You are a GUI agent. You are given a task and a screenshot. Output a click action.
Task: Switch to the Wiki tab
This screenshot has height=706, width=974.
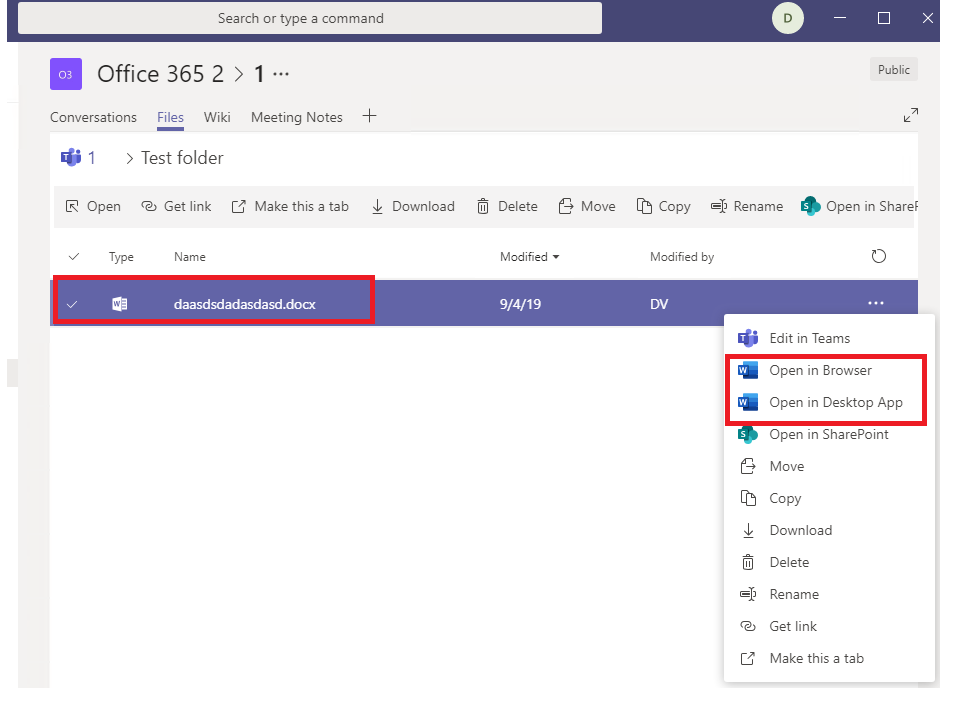pyautogui.click(x=217, y=117)
